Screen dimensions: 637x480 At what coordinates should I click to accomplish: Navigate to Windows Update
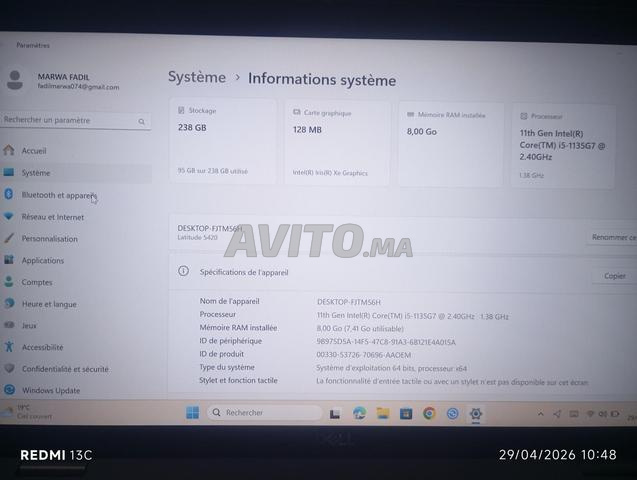click(51, 390)
